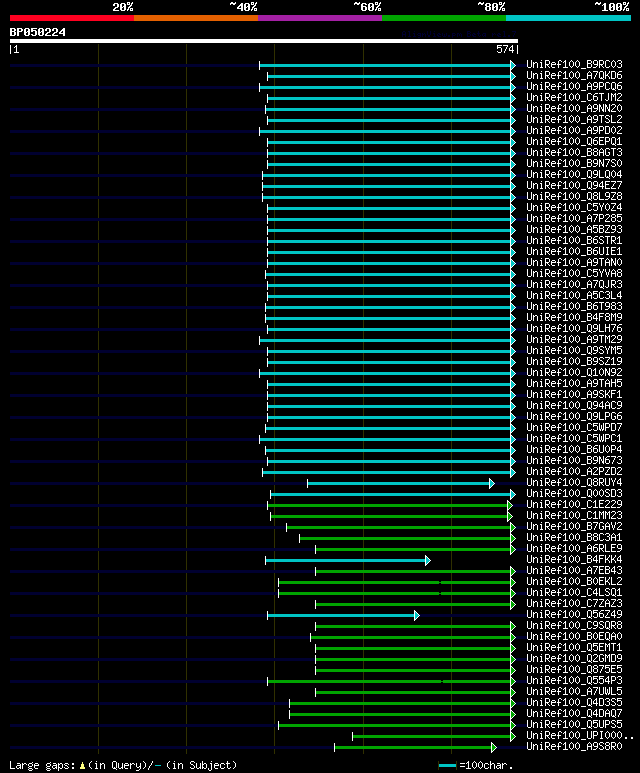Select the UniRef100_C5WPD7 label
640x773 pixels.
pyautogui.click(x=574, y=427)
